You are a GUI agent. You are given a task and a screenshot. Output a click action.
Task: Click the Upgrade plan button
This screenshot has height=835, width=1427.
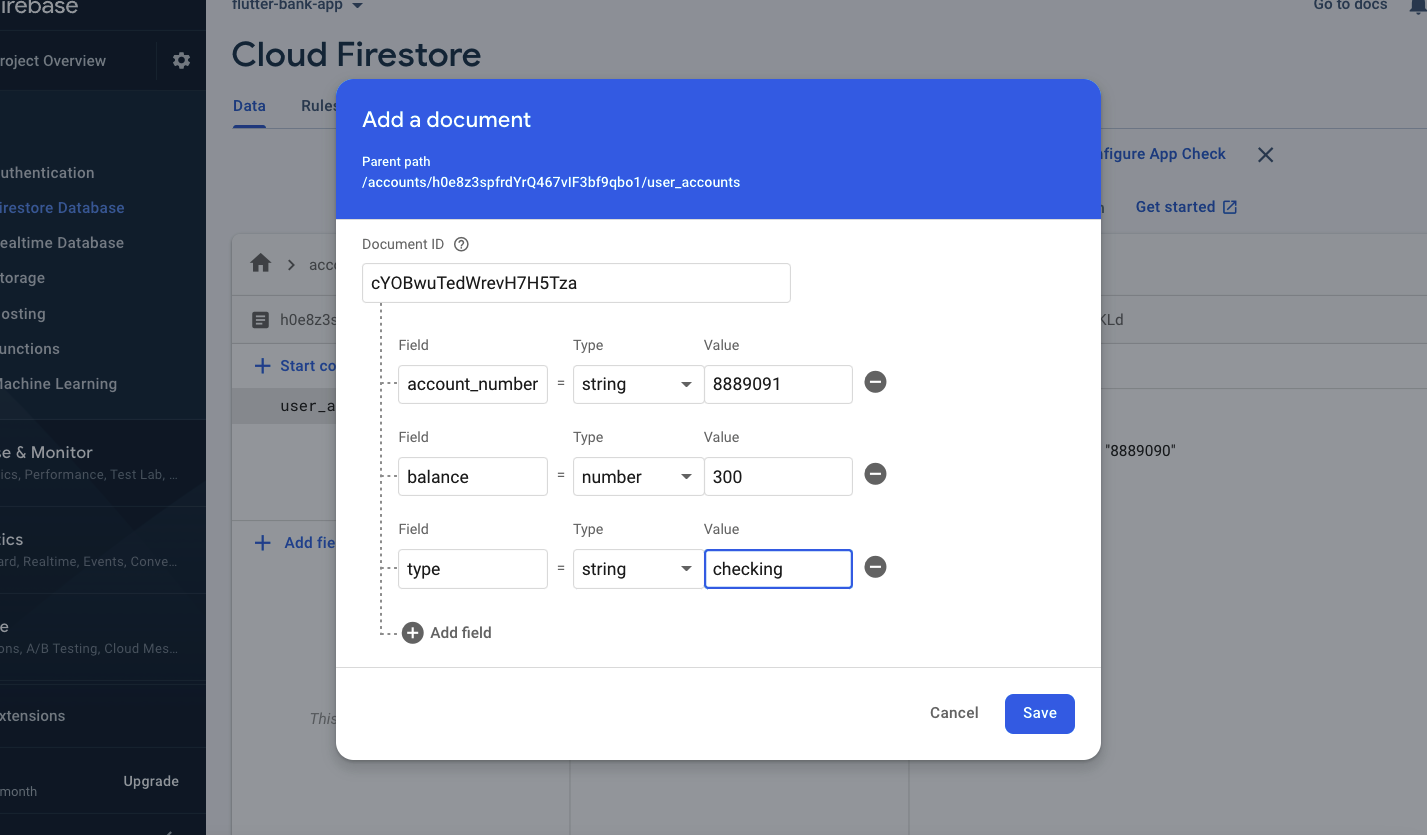pyautogui.click(x=151, y=781)
